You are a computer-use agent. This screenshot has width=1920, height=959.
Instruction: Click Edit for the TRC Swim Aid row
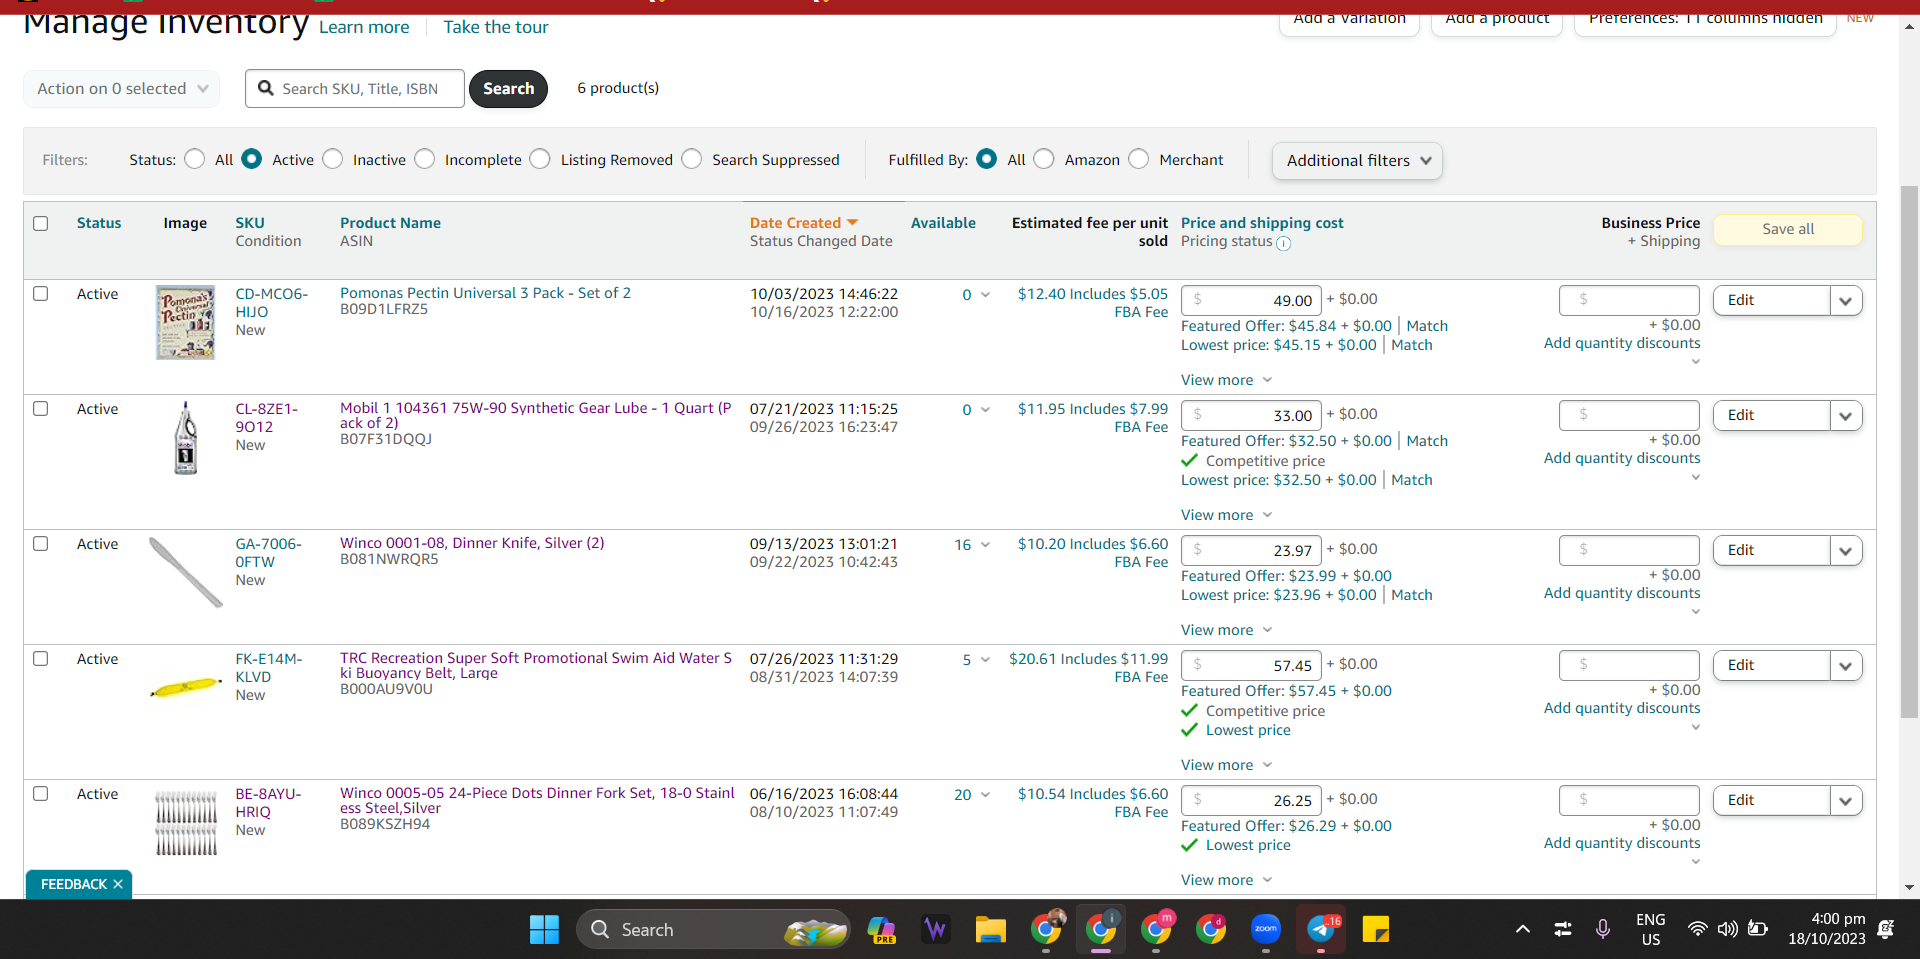coord(1771,665)
